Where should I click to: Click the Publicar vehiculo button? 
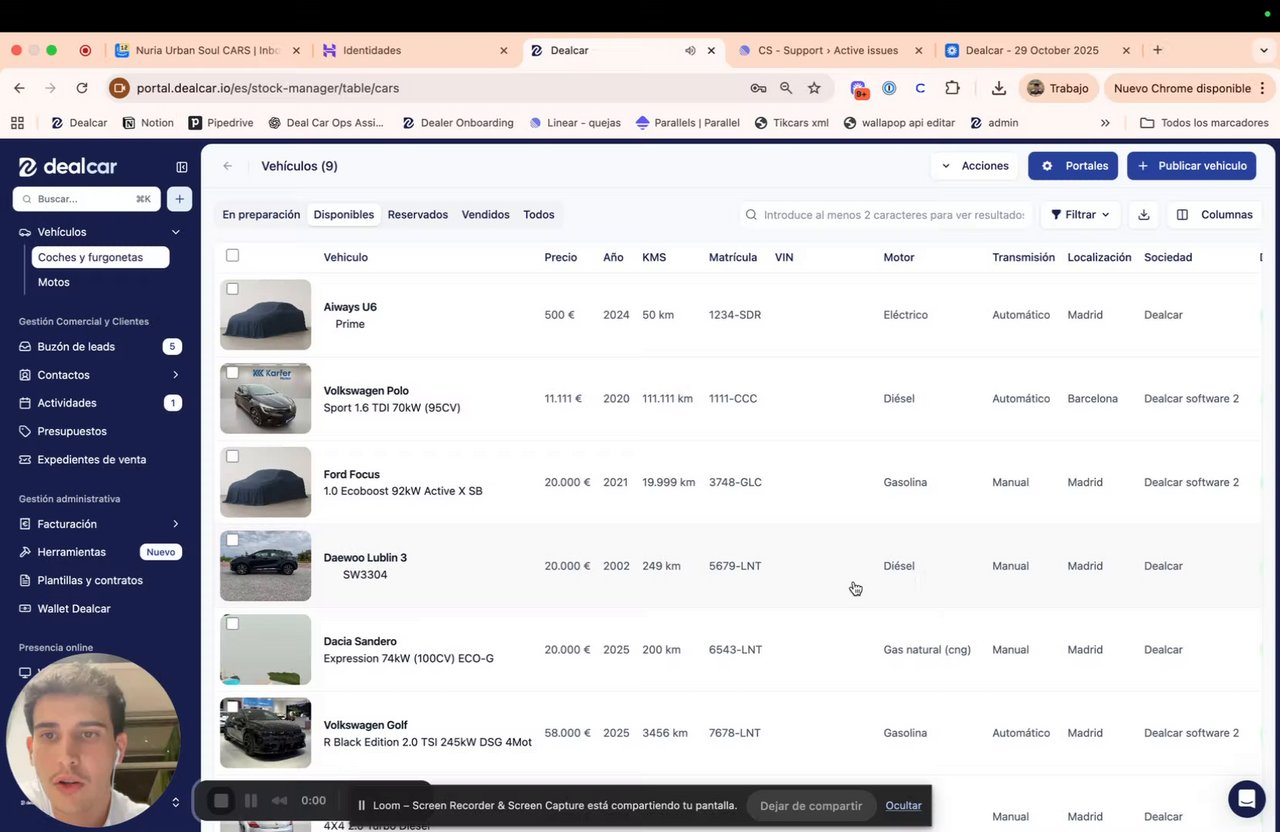tap(1191, 166)
